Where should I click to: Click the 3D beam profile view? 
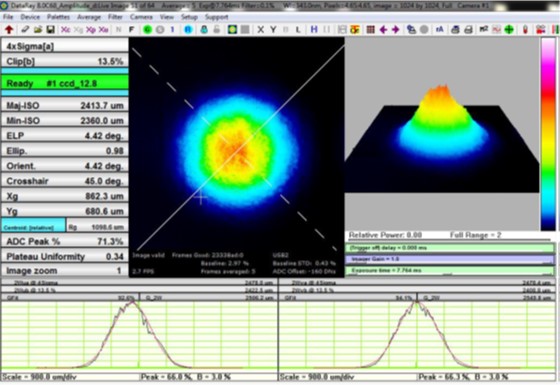coord(442,134)
